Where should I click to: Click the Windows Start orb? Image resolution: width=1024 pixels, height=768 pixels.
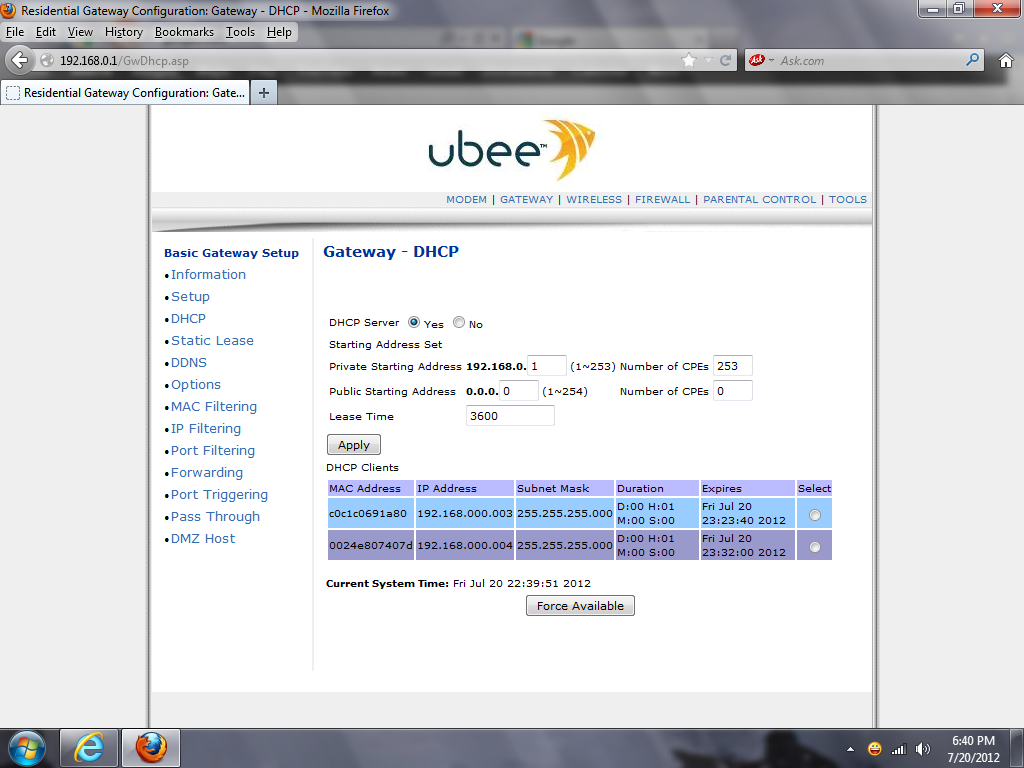(x=26, y=747)
